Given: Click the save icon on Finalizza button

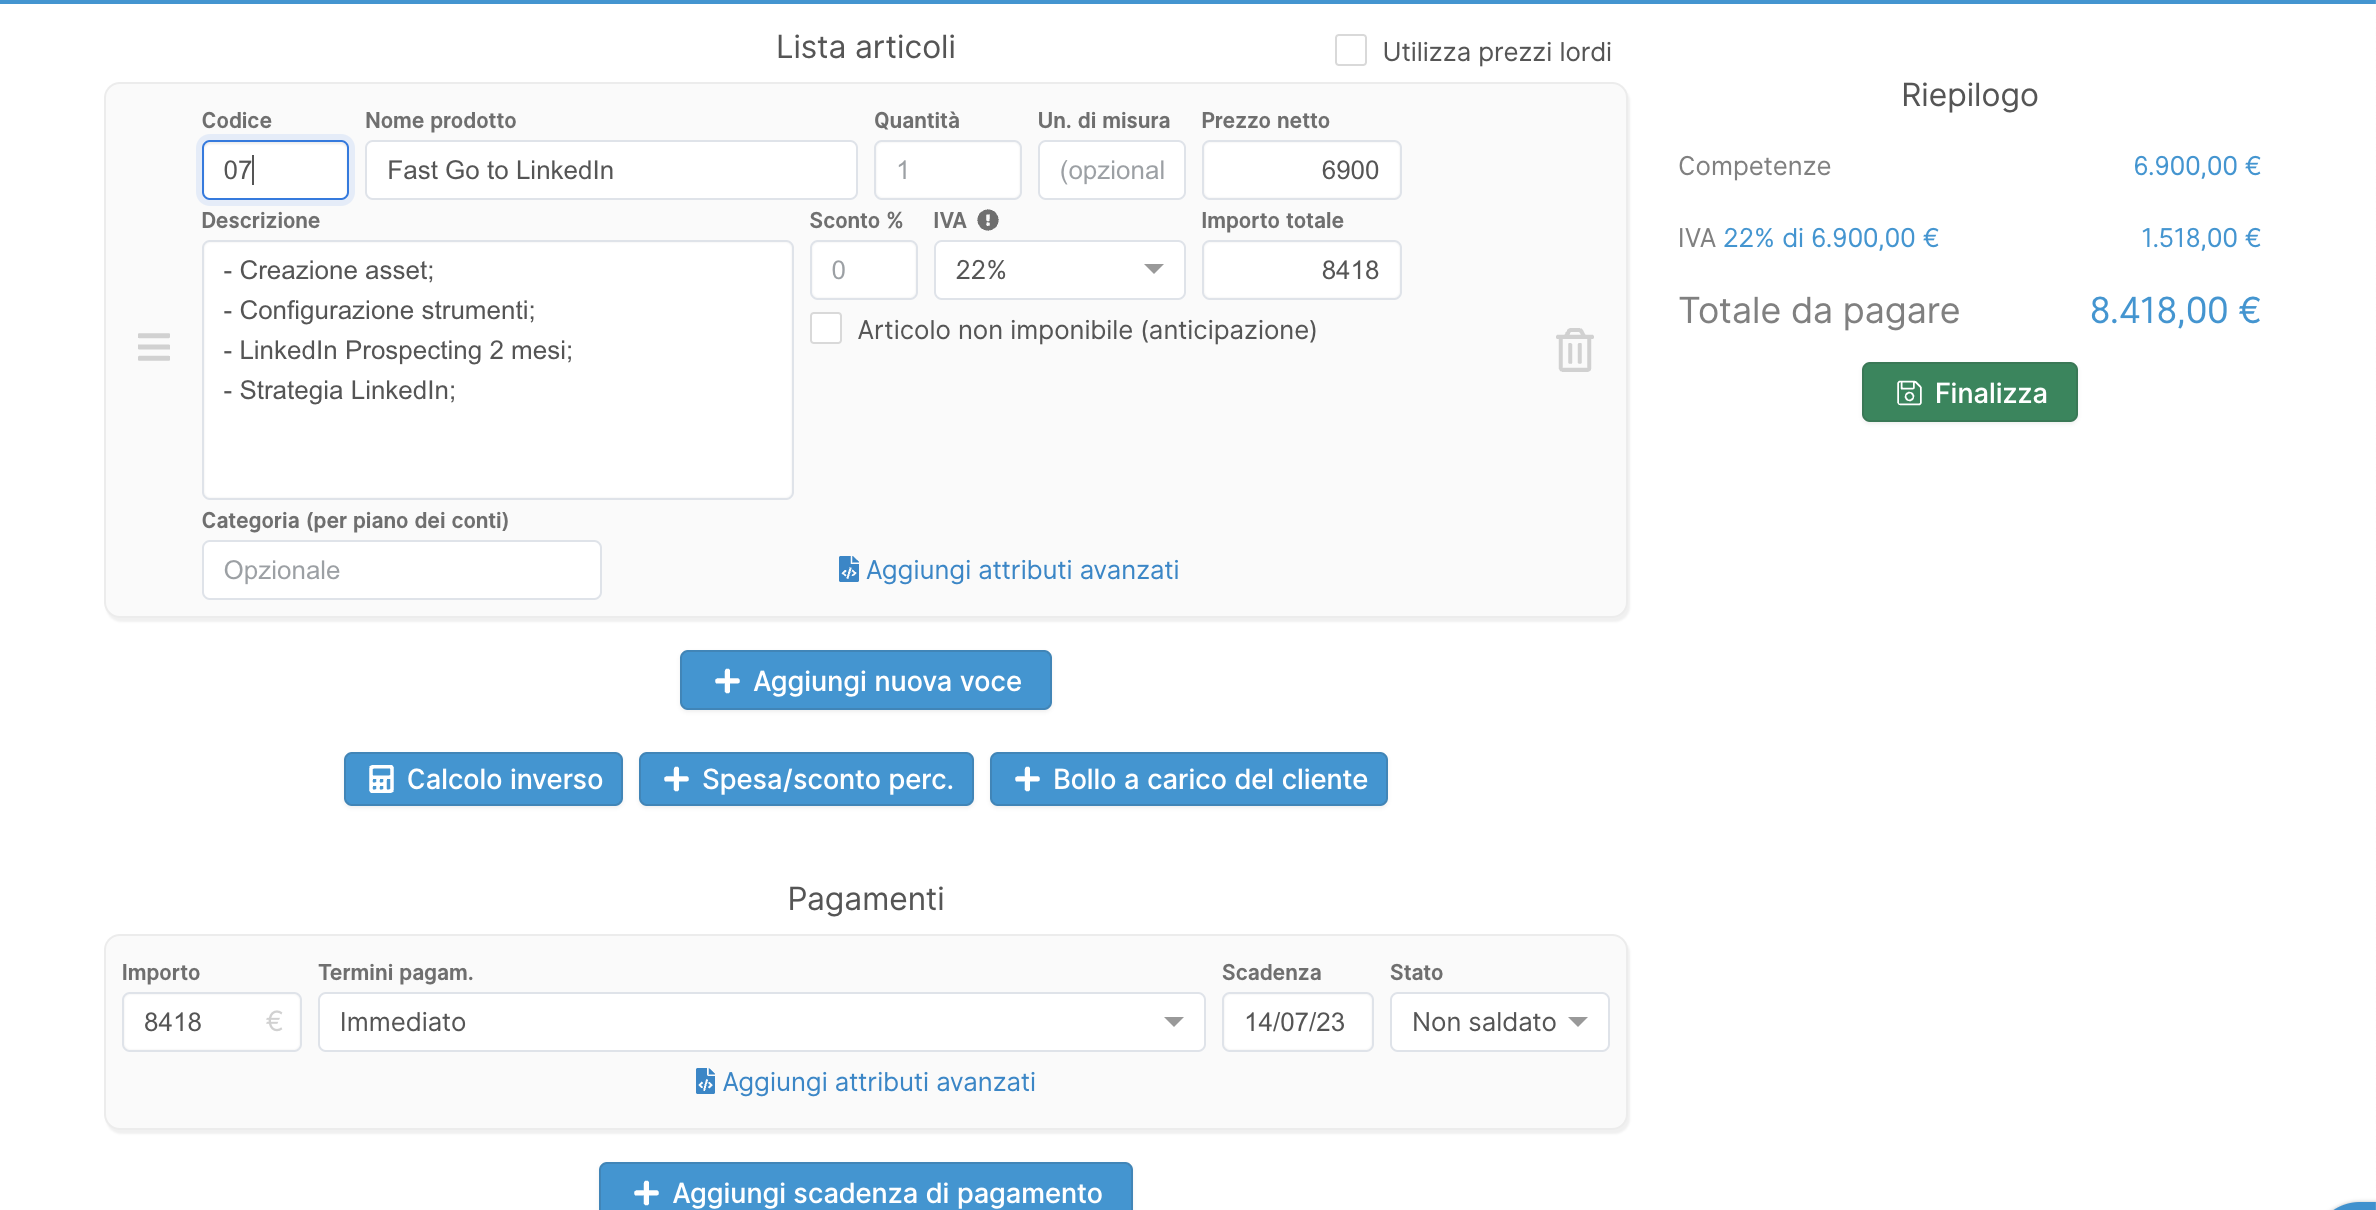Looking at the screenshot, I should pos(1908,393).
